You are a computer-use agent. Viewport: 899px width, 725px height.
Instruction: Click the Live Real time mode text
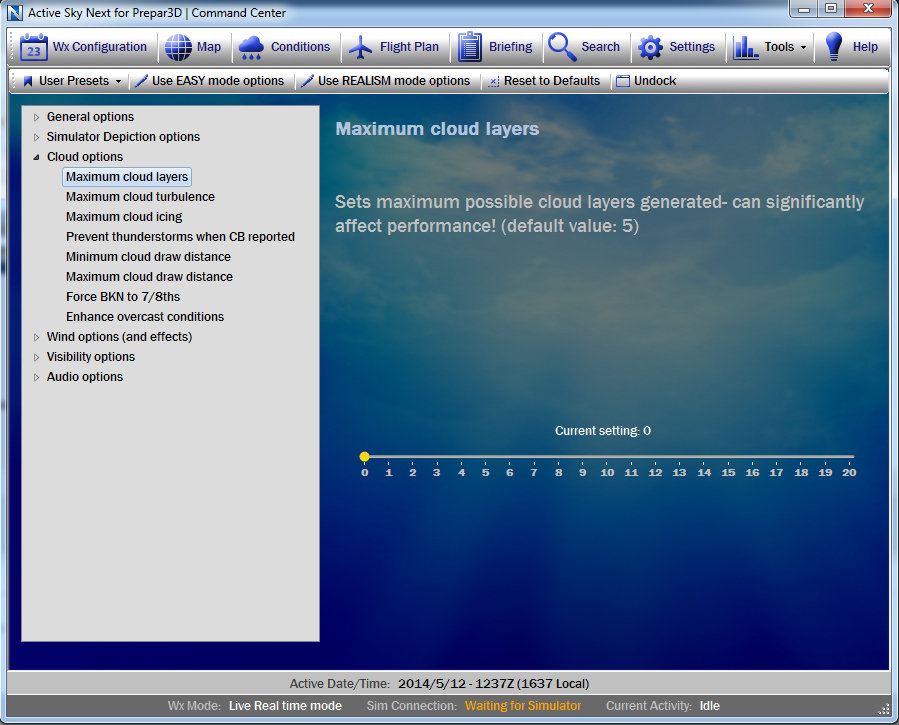(x=285, y=706)
